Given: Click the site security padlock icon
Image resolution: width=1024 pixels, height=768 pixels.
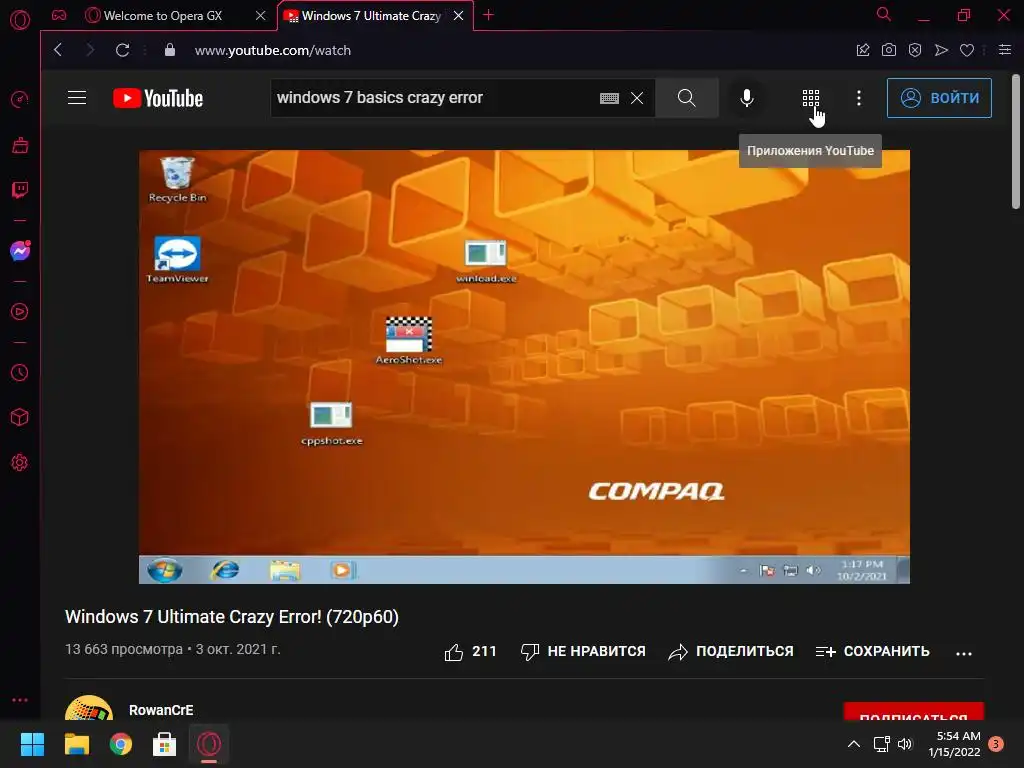Looking at the screenshot, I should 170,50.
